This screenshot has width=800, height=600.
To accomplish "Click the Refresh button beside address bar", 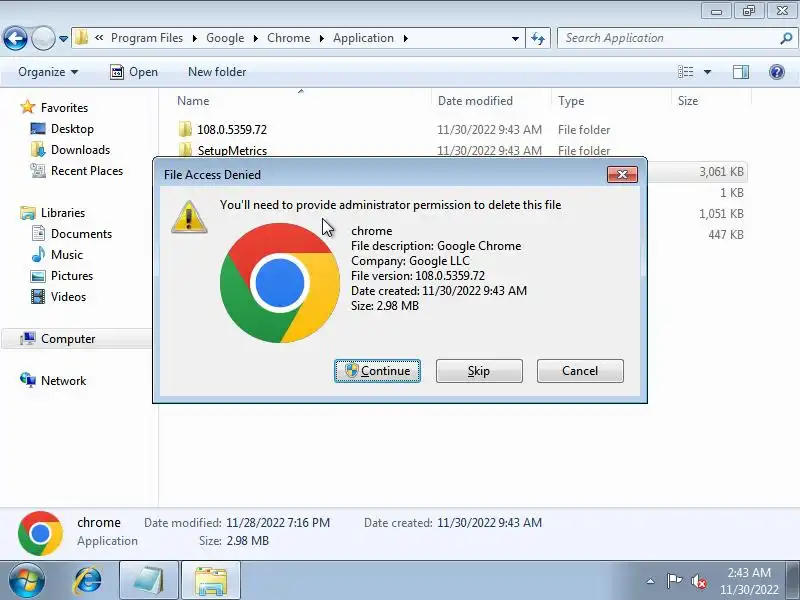I will (x=538, y=38).
